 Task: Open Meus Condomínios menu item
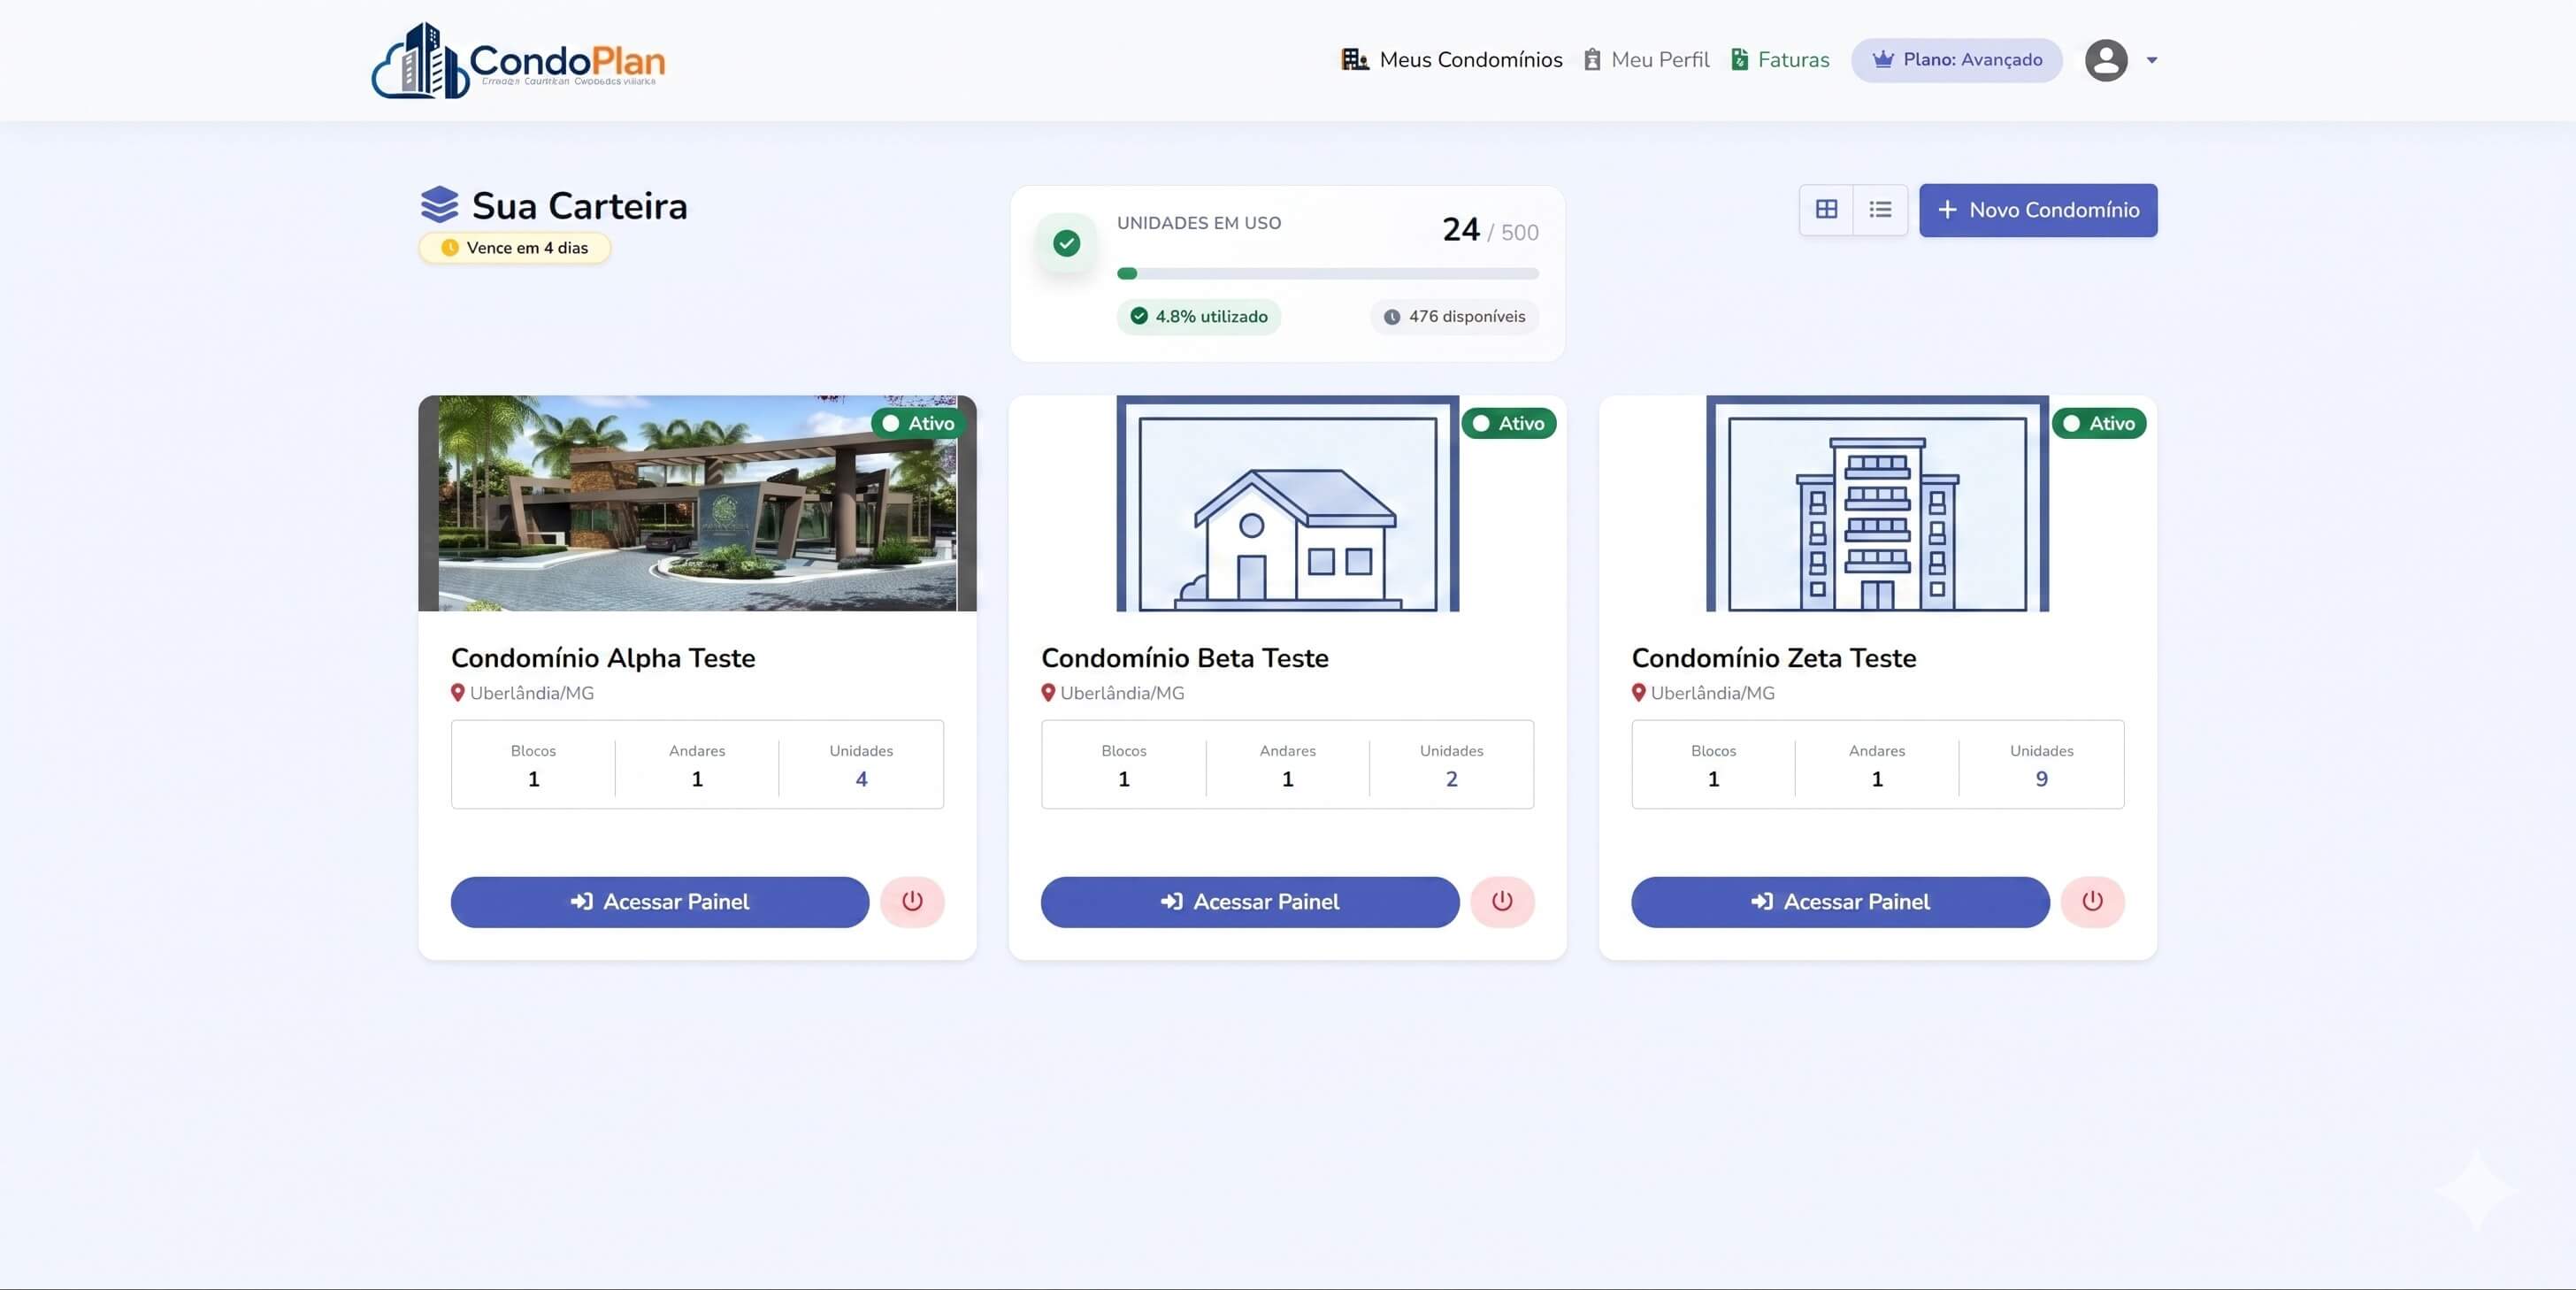[1451, 60]
